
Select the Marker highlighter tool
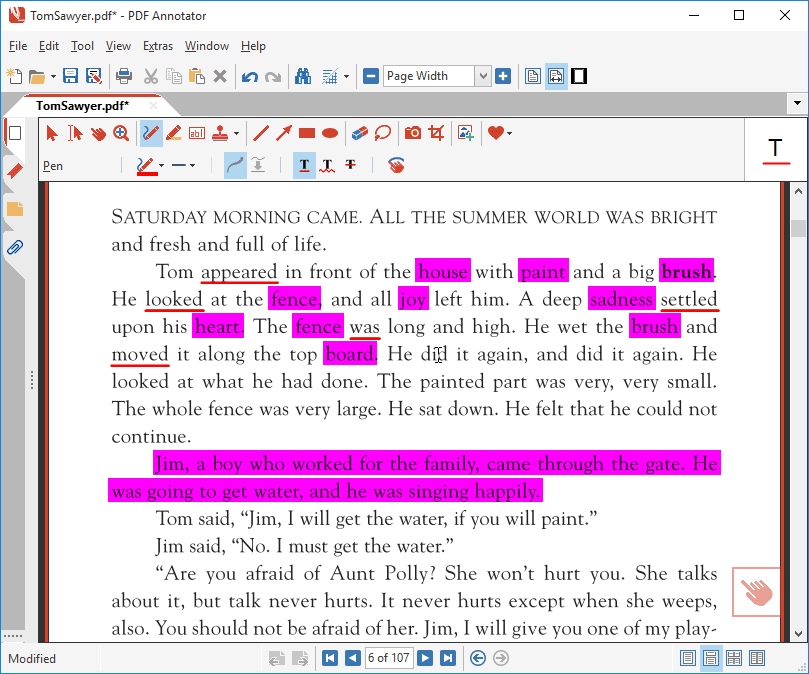(x=174, y=134)
